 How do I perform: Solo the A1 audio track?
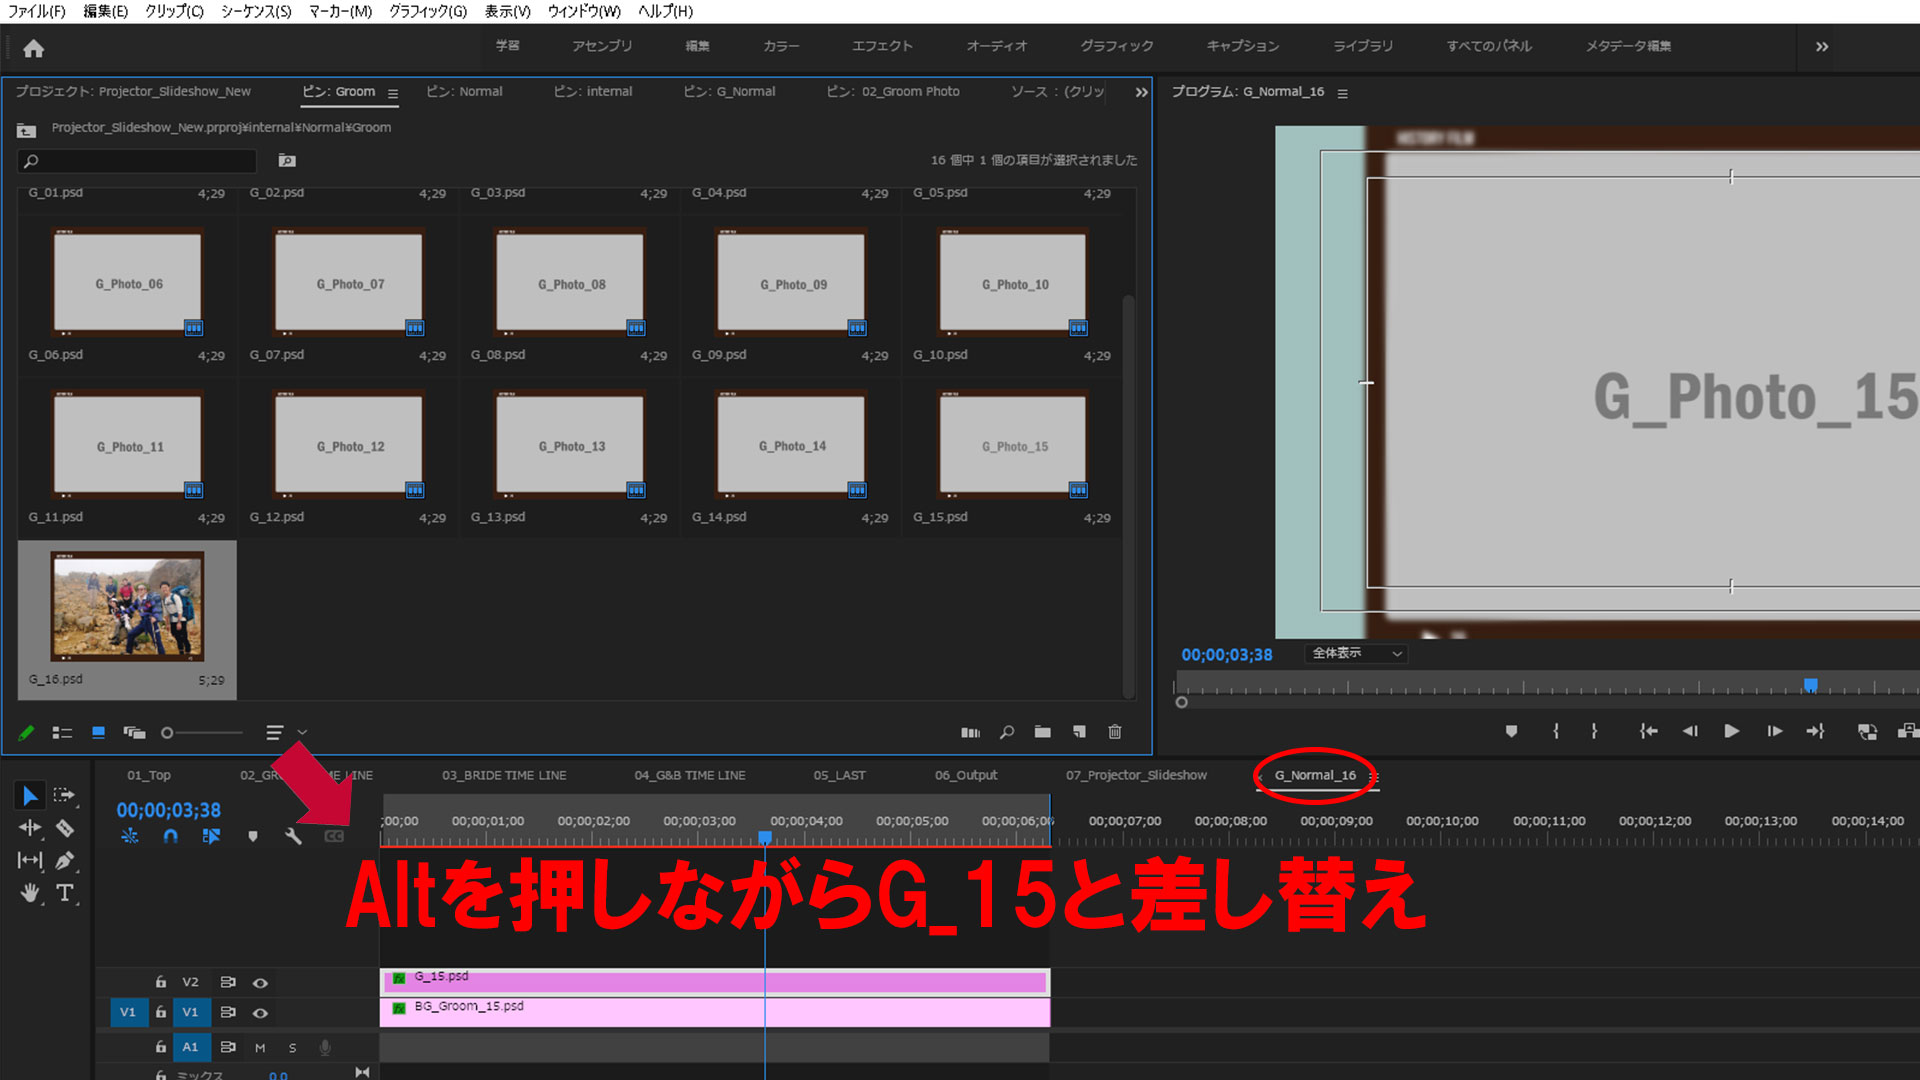point(292,1048)
